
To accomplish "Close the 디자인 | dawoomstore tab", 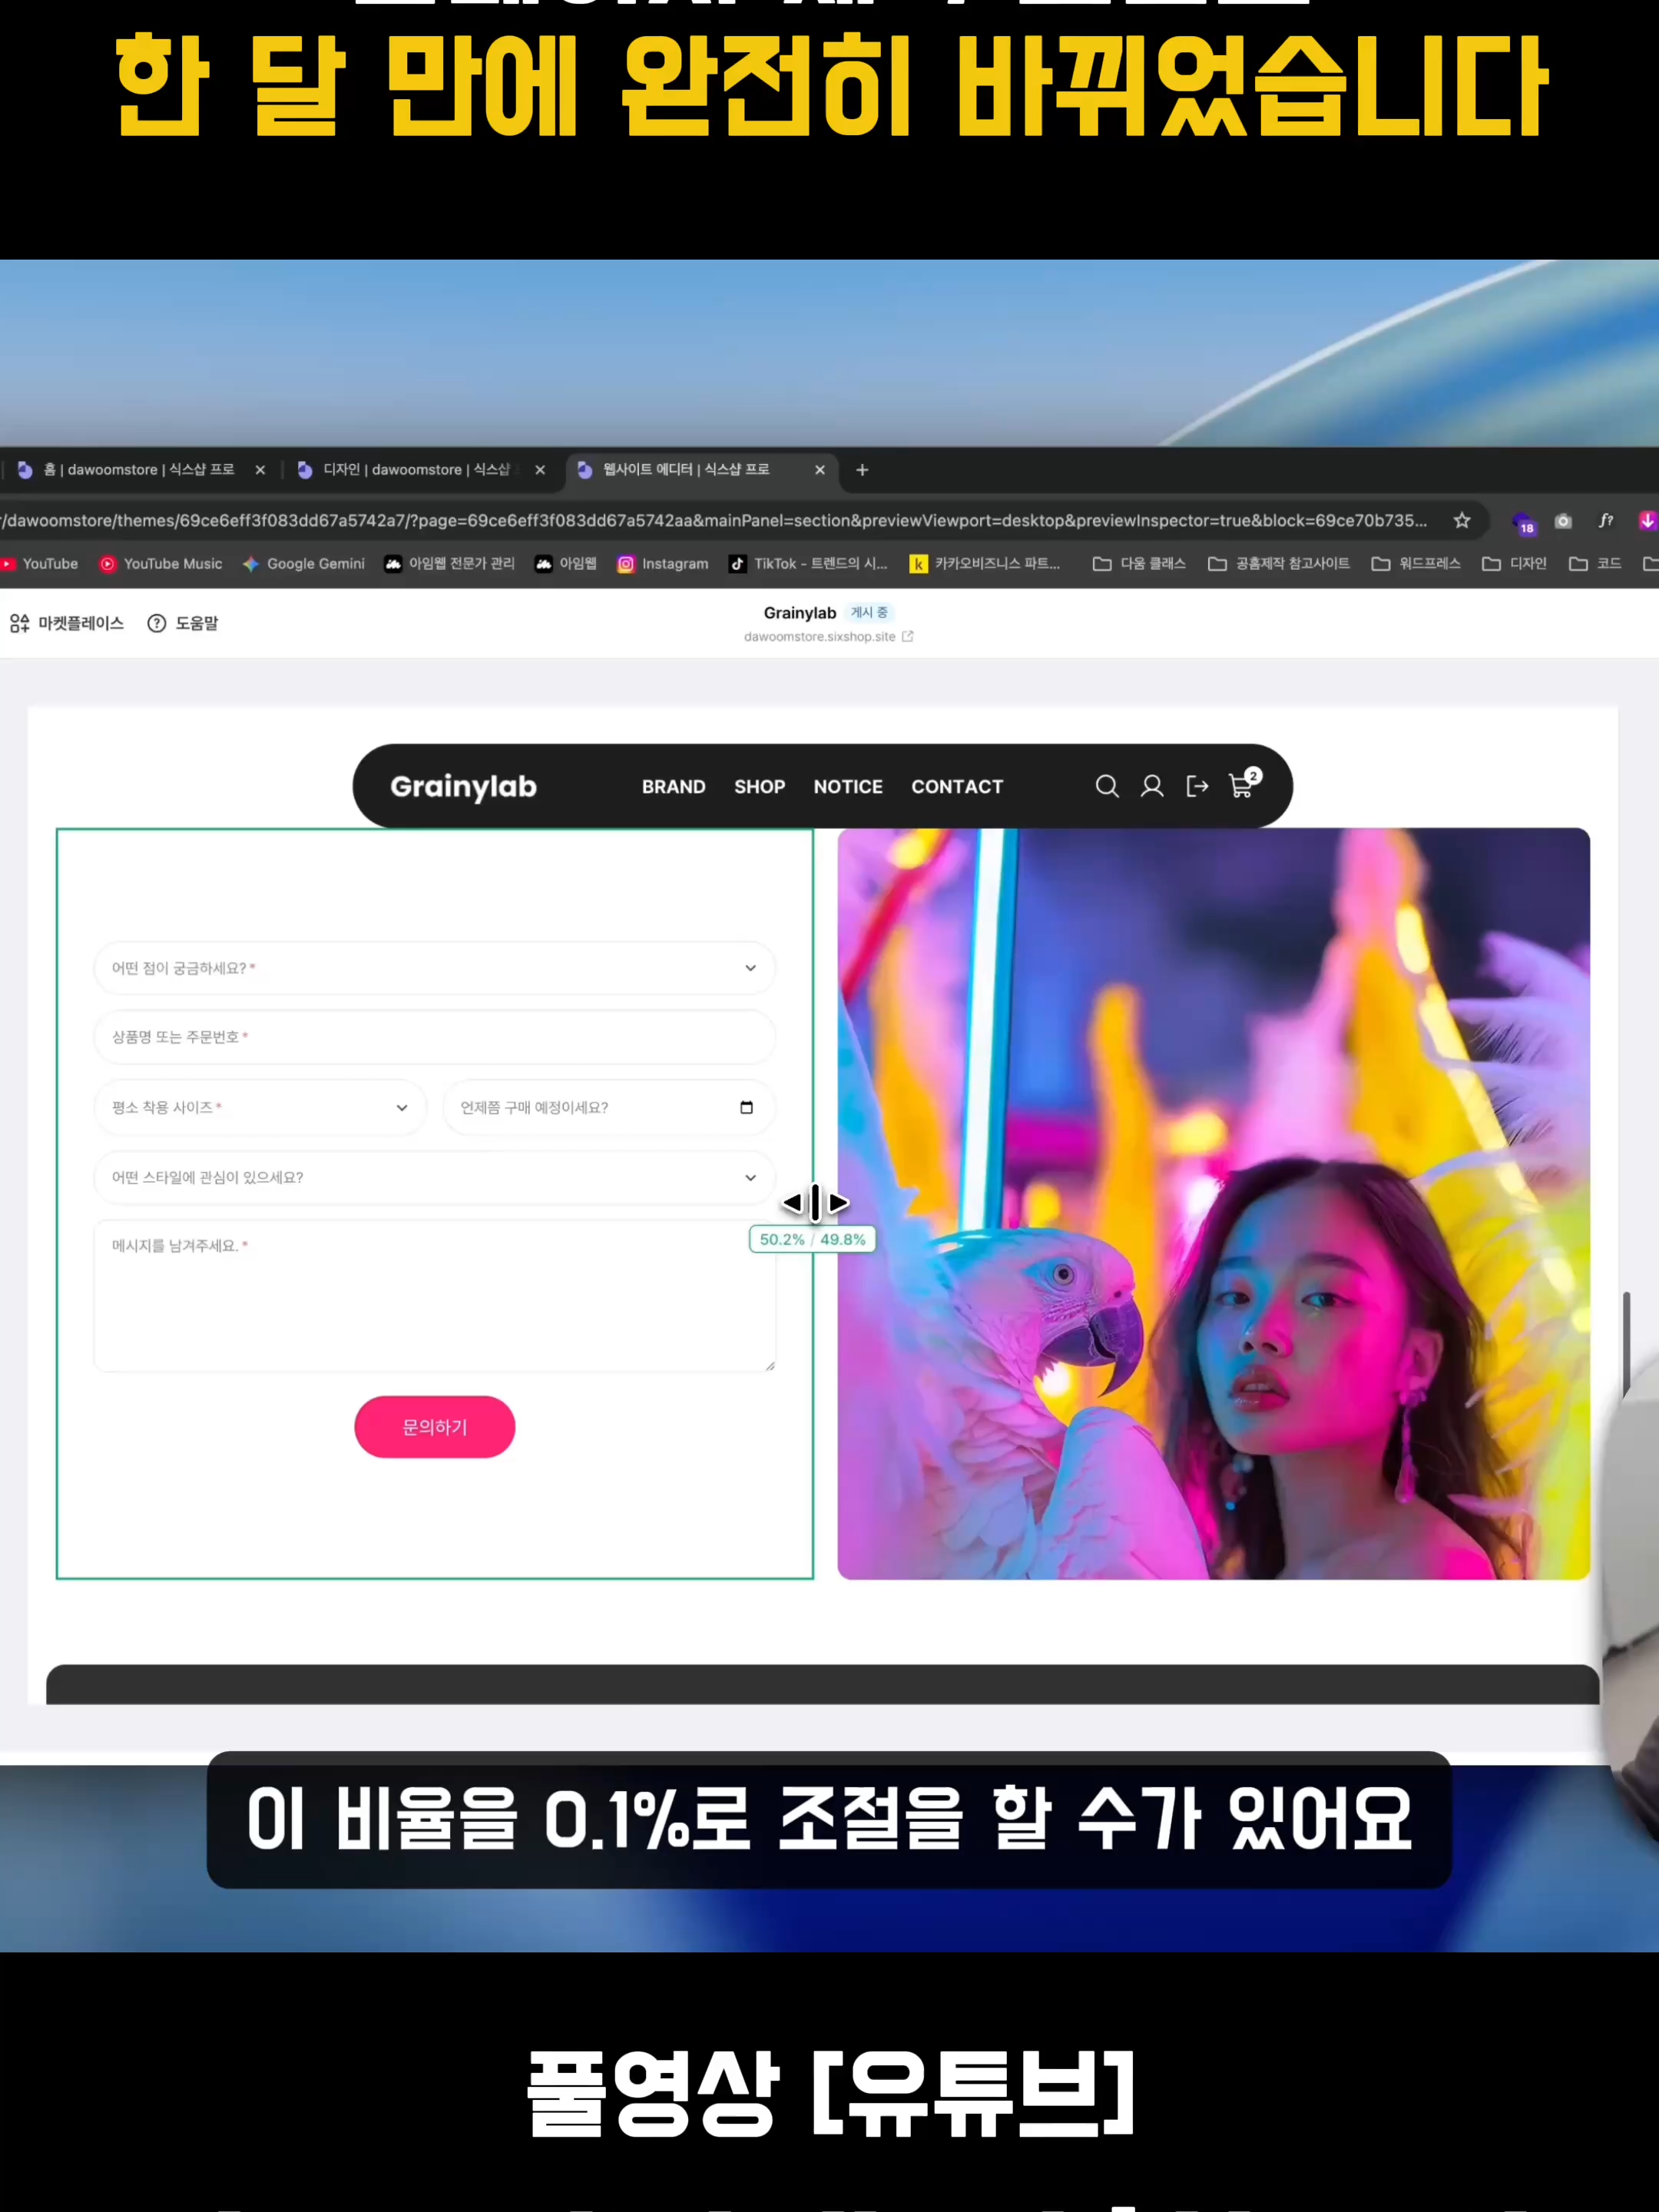I will [x=540, y=470].
